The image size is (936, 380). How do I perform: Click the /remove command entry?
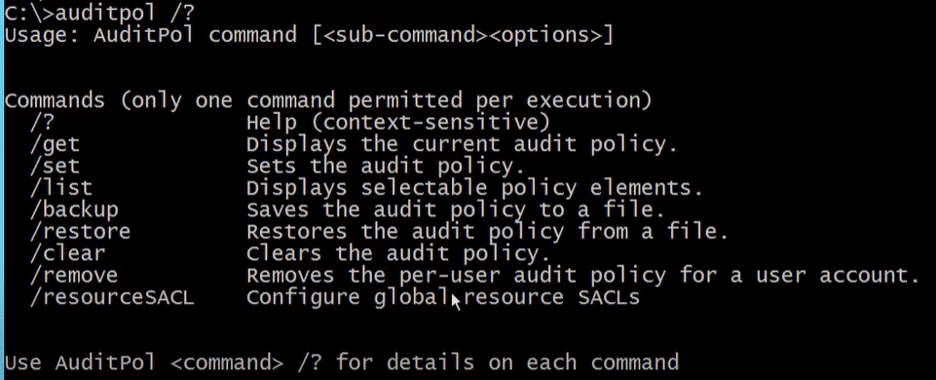pos(74,275)
